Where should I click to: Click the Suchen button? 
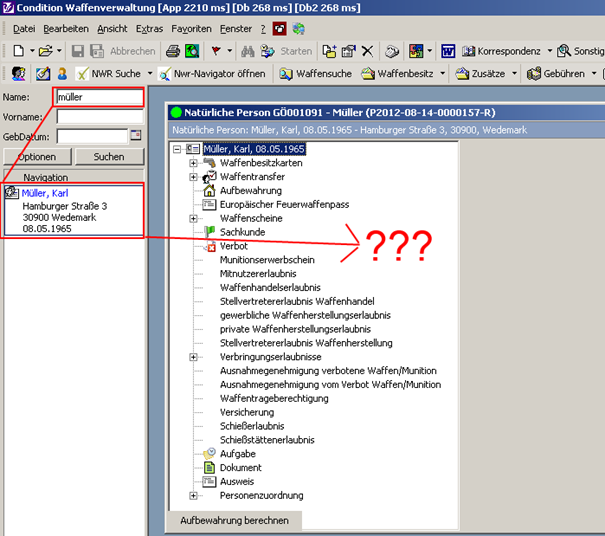tap(108, 157)
